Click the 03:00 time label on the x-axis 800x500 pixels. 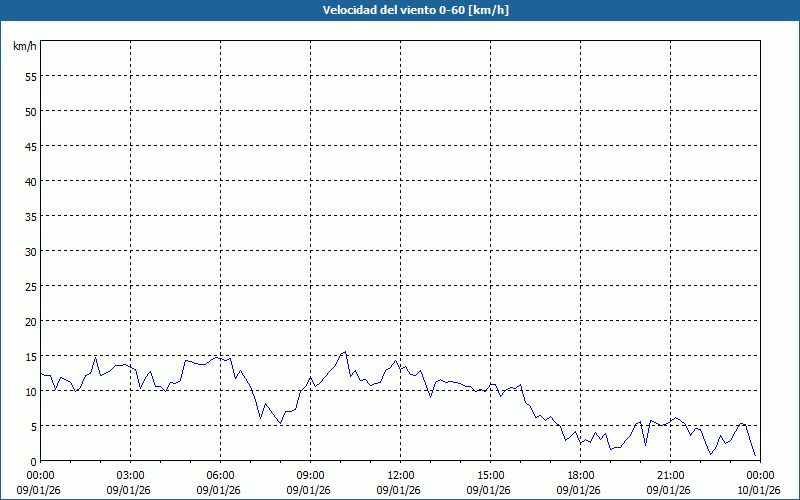pos(130,475)
